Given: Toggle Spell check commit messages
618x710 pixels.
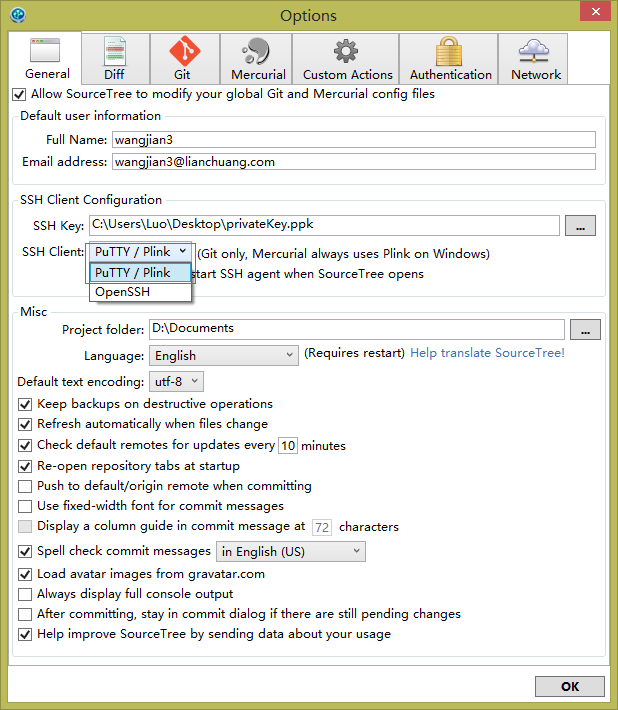Looking at the screenshot, I should (25, 552).
